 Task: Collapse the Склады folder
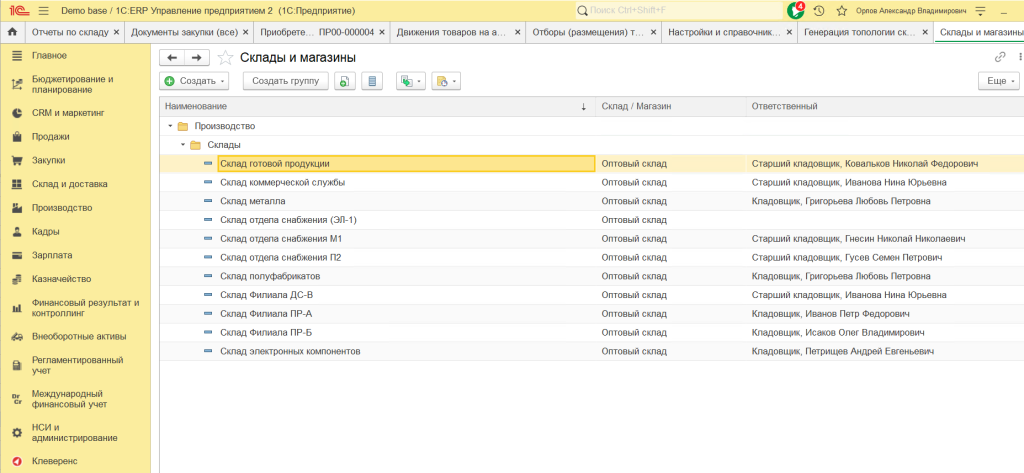[183, 145]
